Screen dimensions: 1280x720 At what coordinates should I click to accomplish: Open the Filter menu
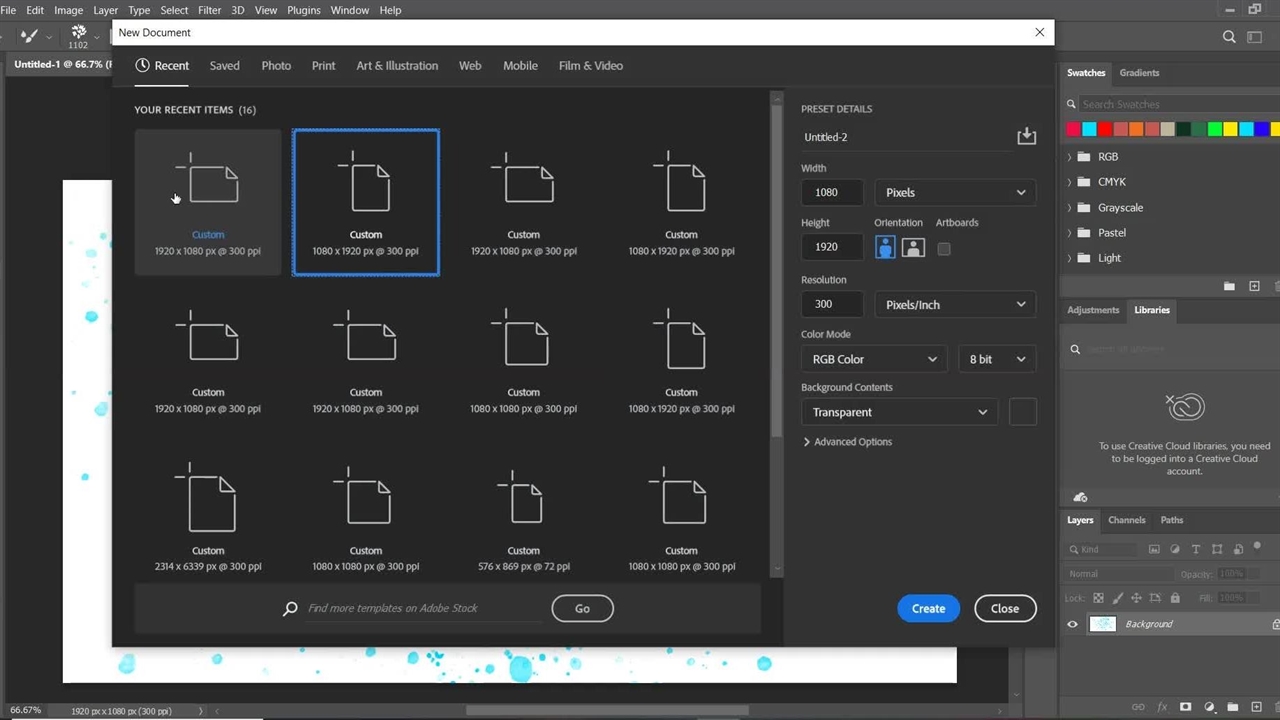209,10
